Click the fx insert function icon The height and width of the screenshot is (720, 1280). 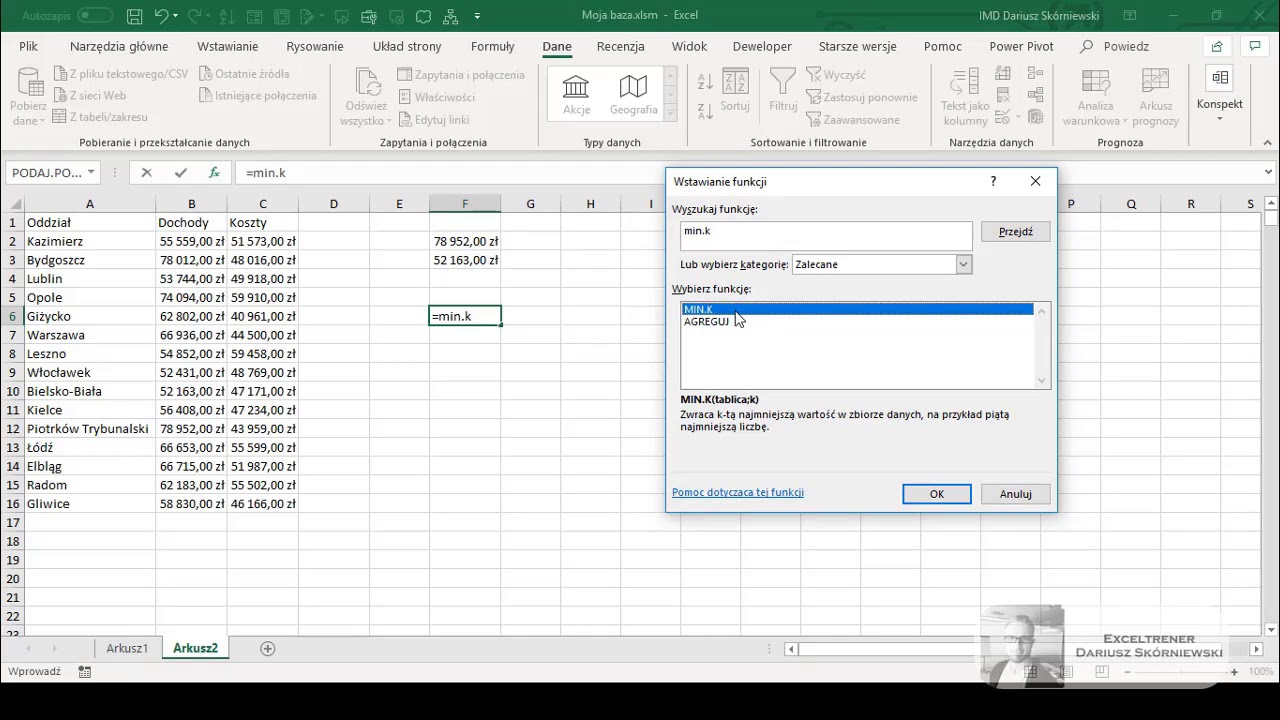pos(214,172)
